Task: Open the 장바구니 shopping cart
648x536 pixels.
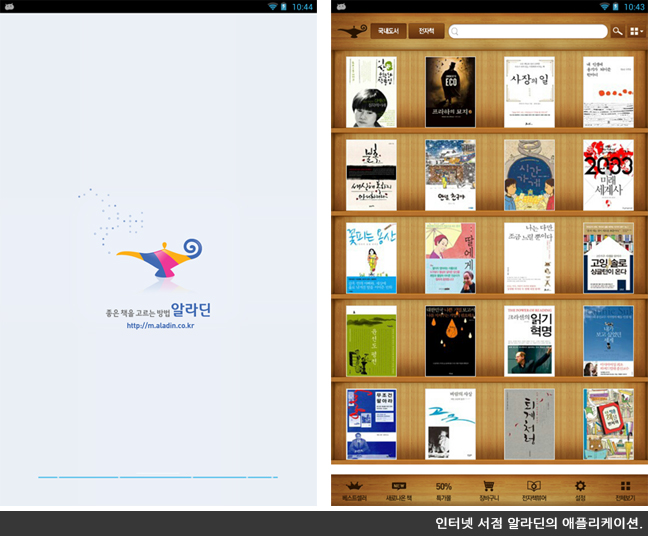Action: point(489,491)
